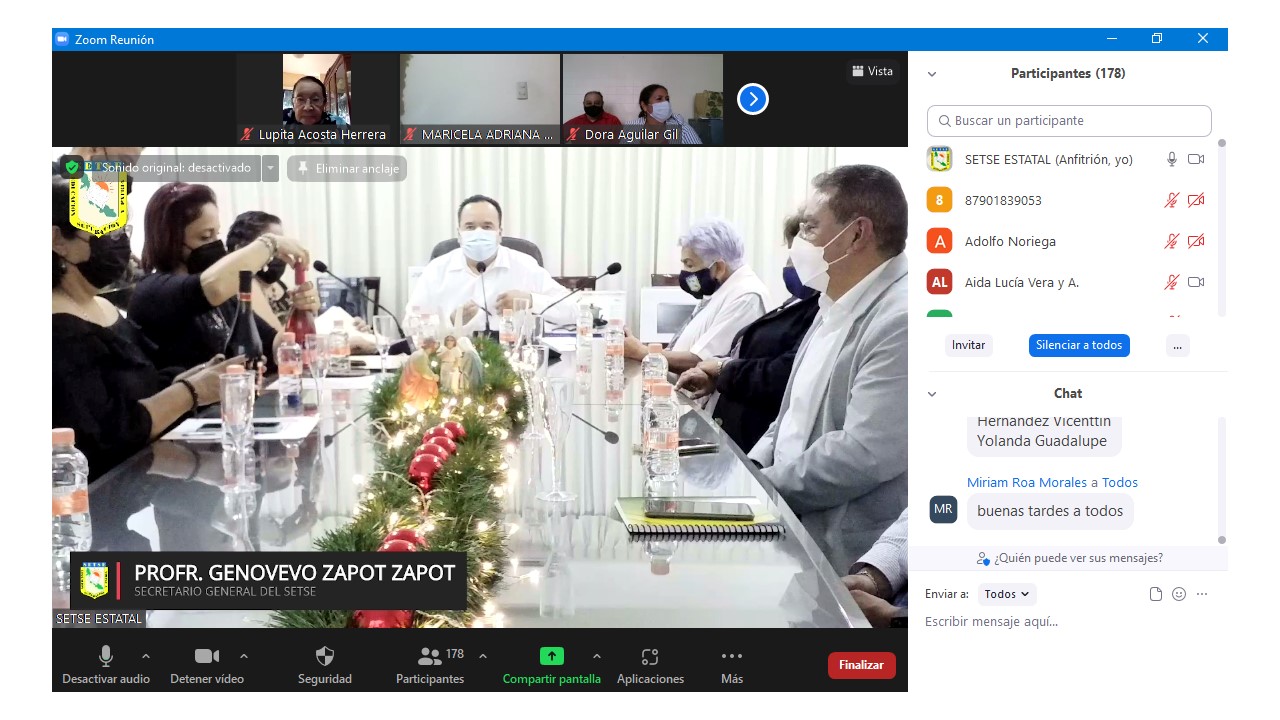Open the participants panel more options
Image resolution: width=1280 pixels, height=720 pixels.
pyautogui.click(x=1177, y=345)
